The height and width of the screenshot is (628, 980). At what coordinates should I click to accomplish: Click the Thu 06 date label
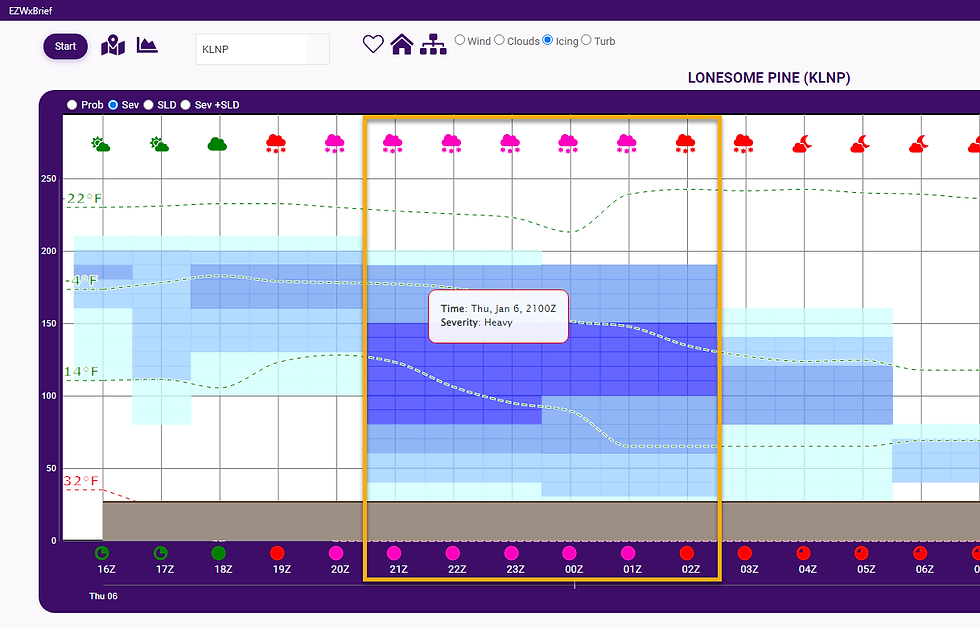103,596
